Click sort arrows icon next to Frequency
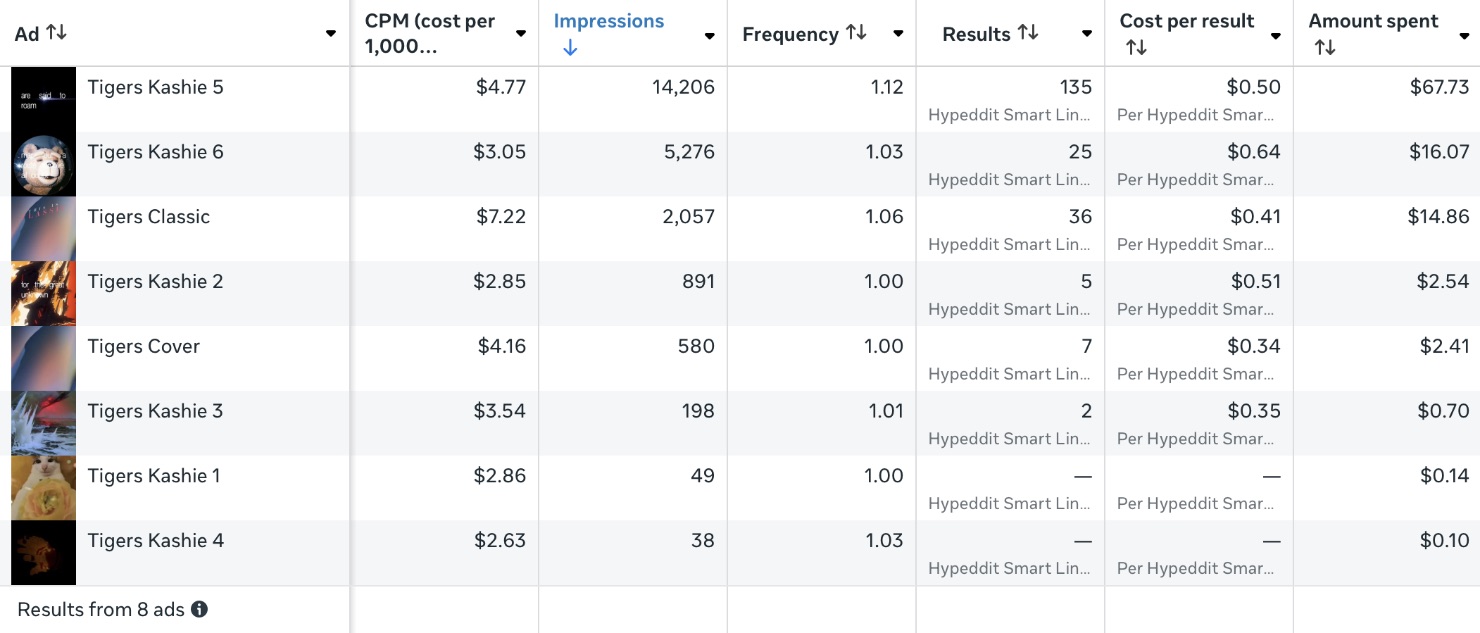 pos(856,33)
